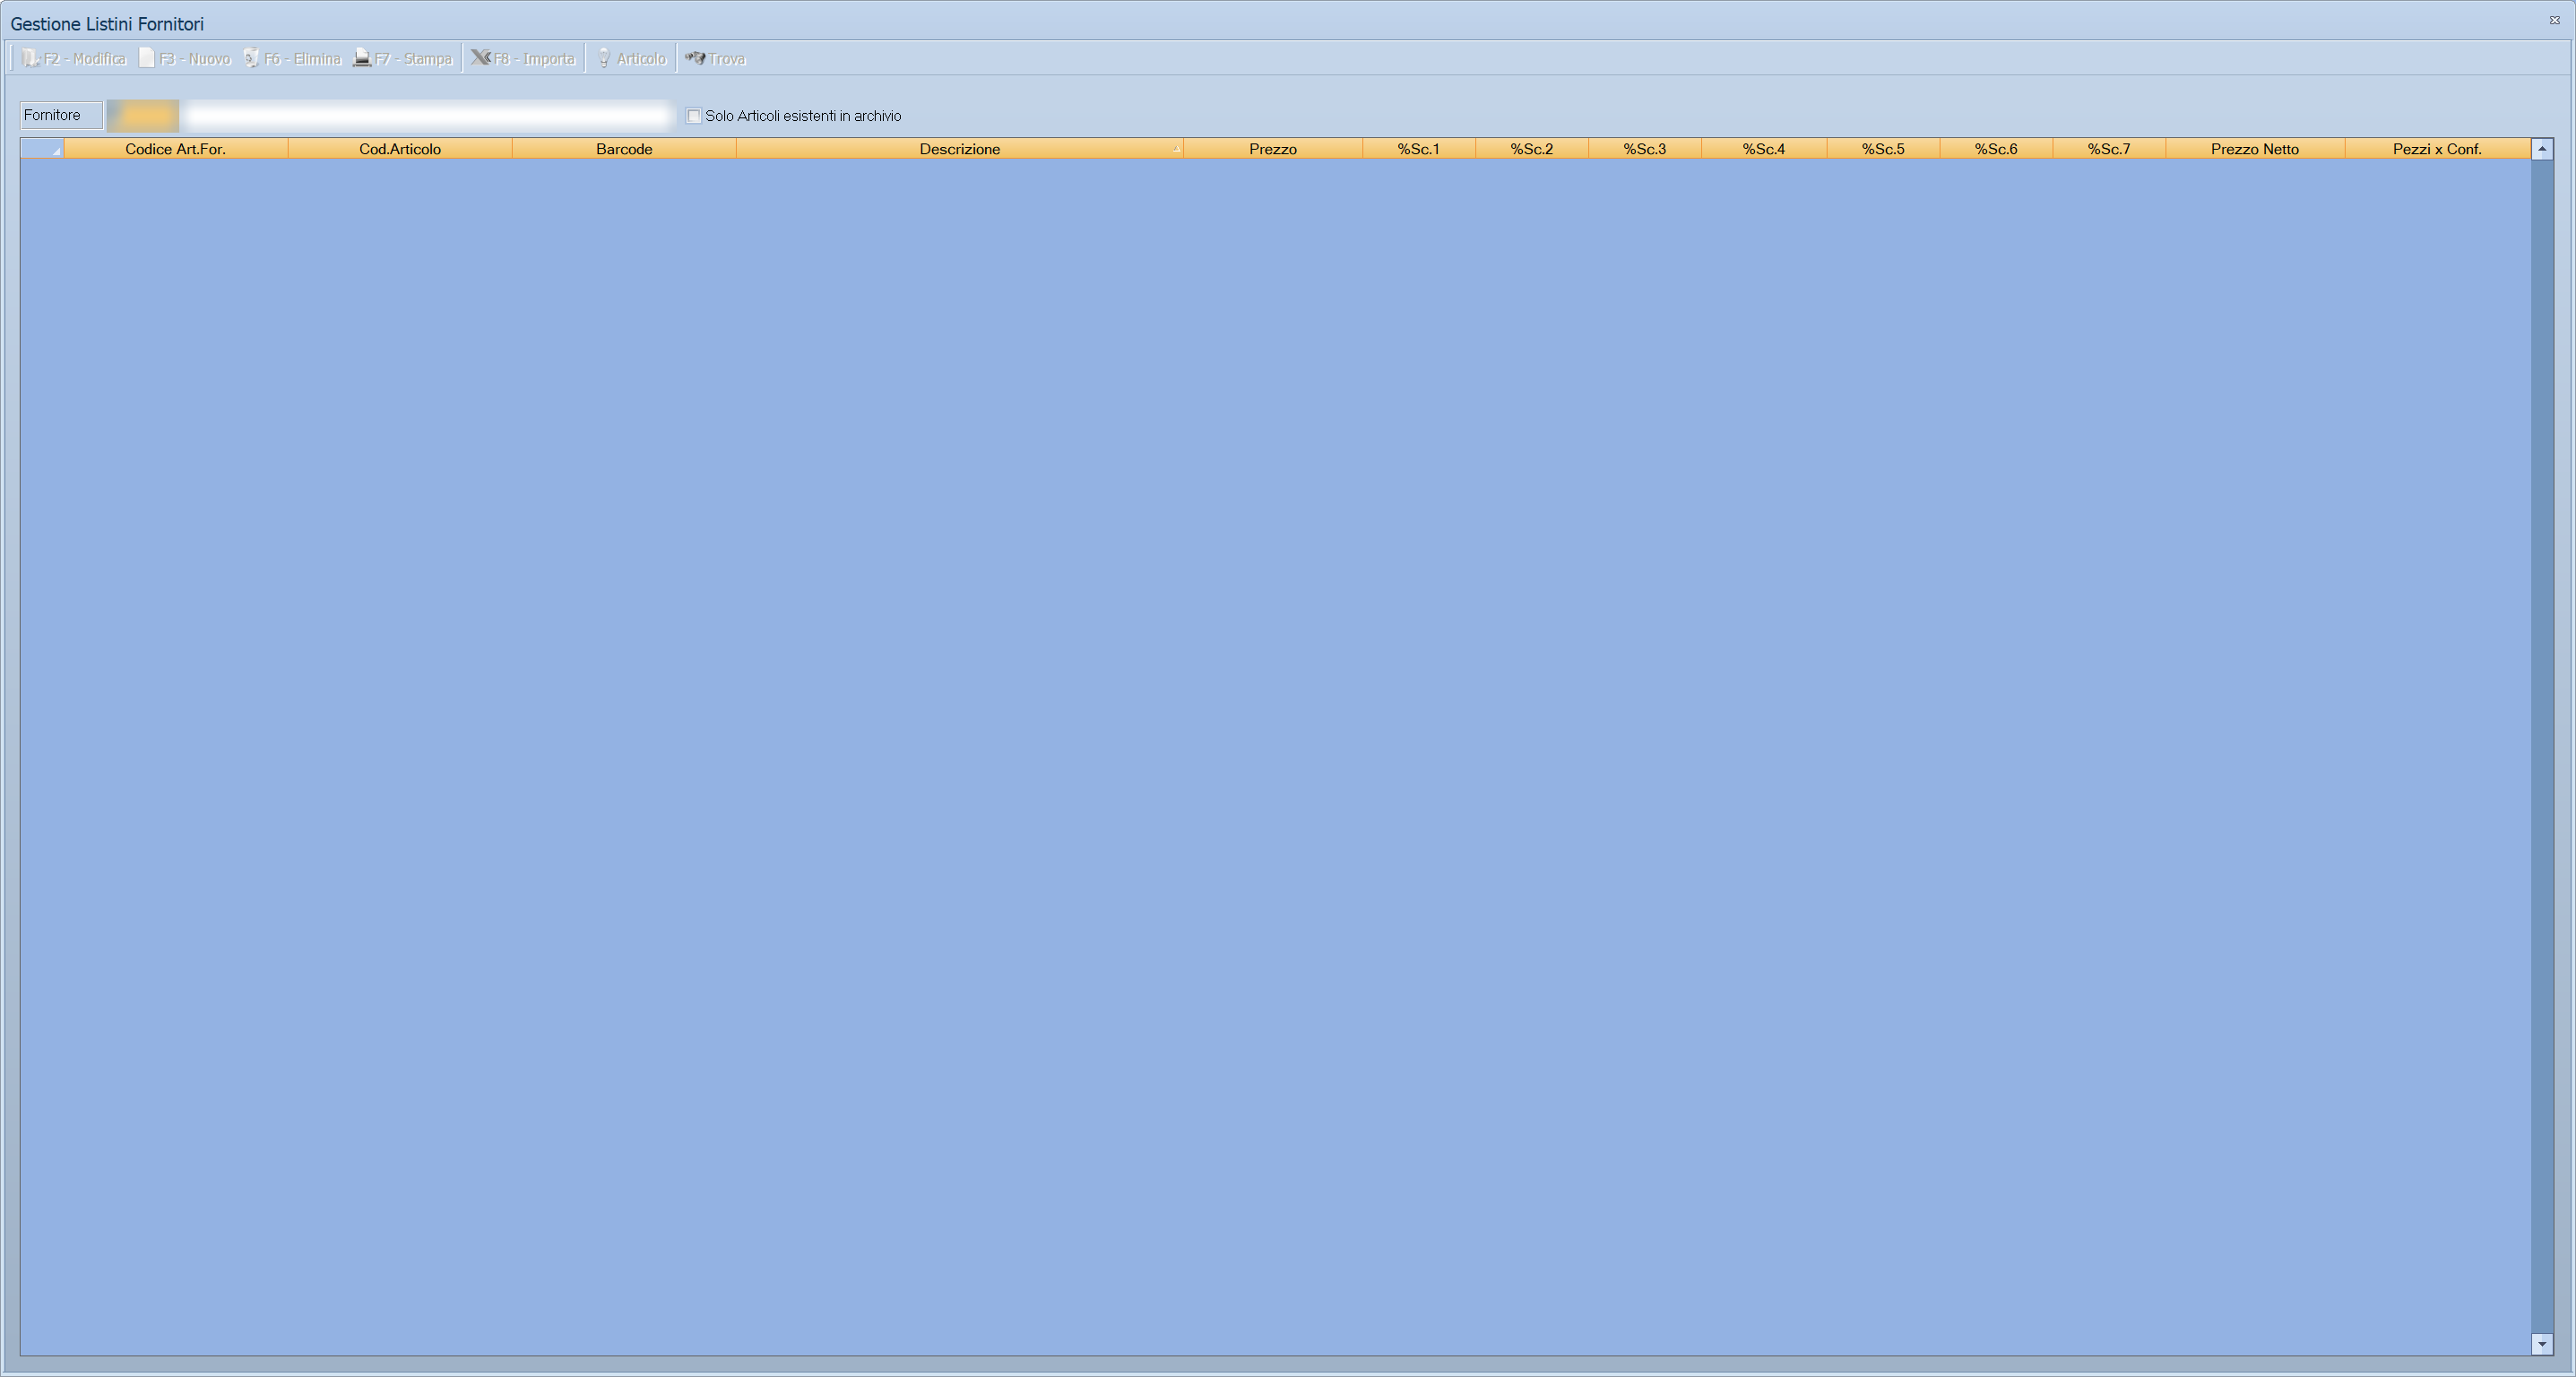
Task: Click the %Sc.7 column header
Action: [x=2109, y=149]
